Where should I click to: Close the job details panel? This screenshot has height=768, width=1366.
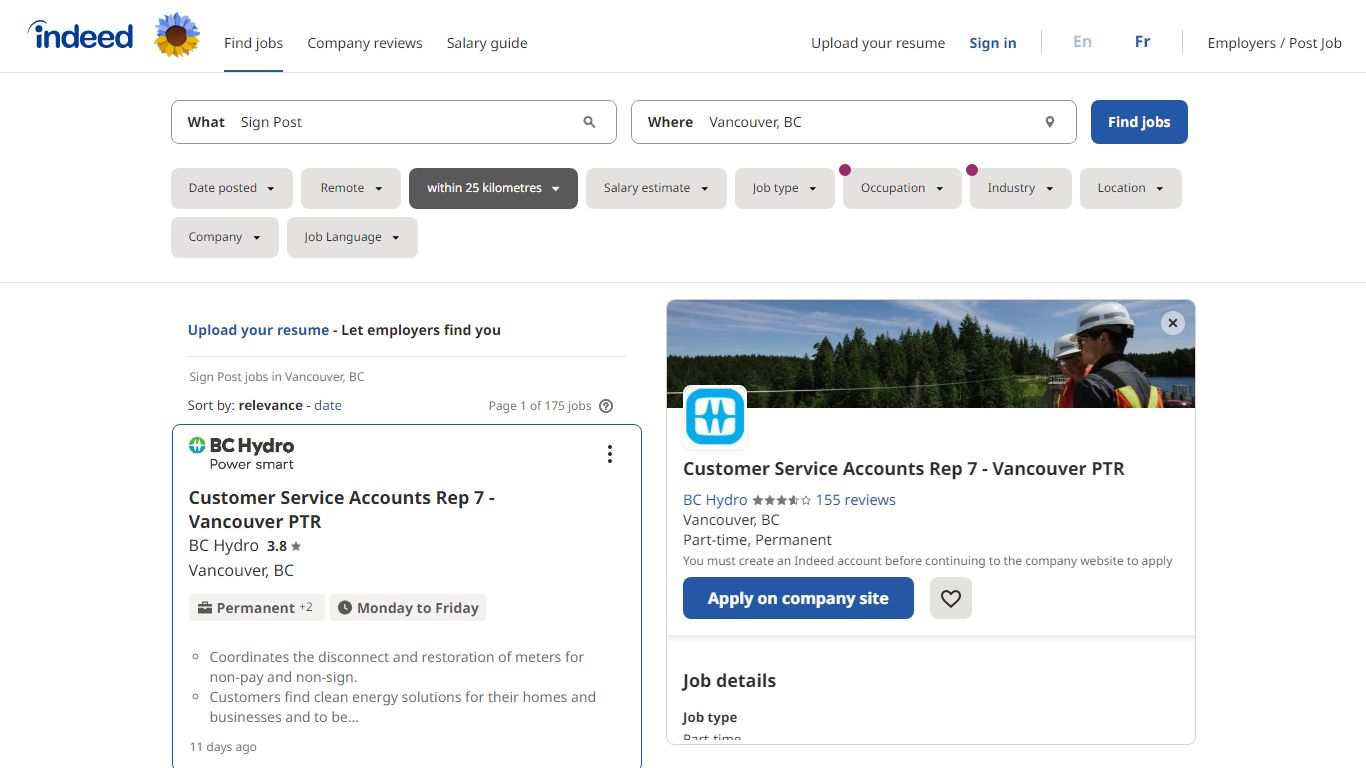[1173, 323]
